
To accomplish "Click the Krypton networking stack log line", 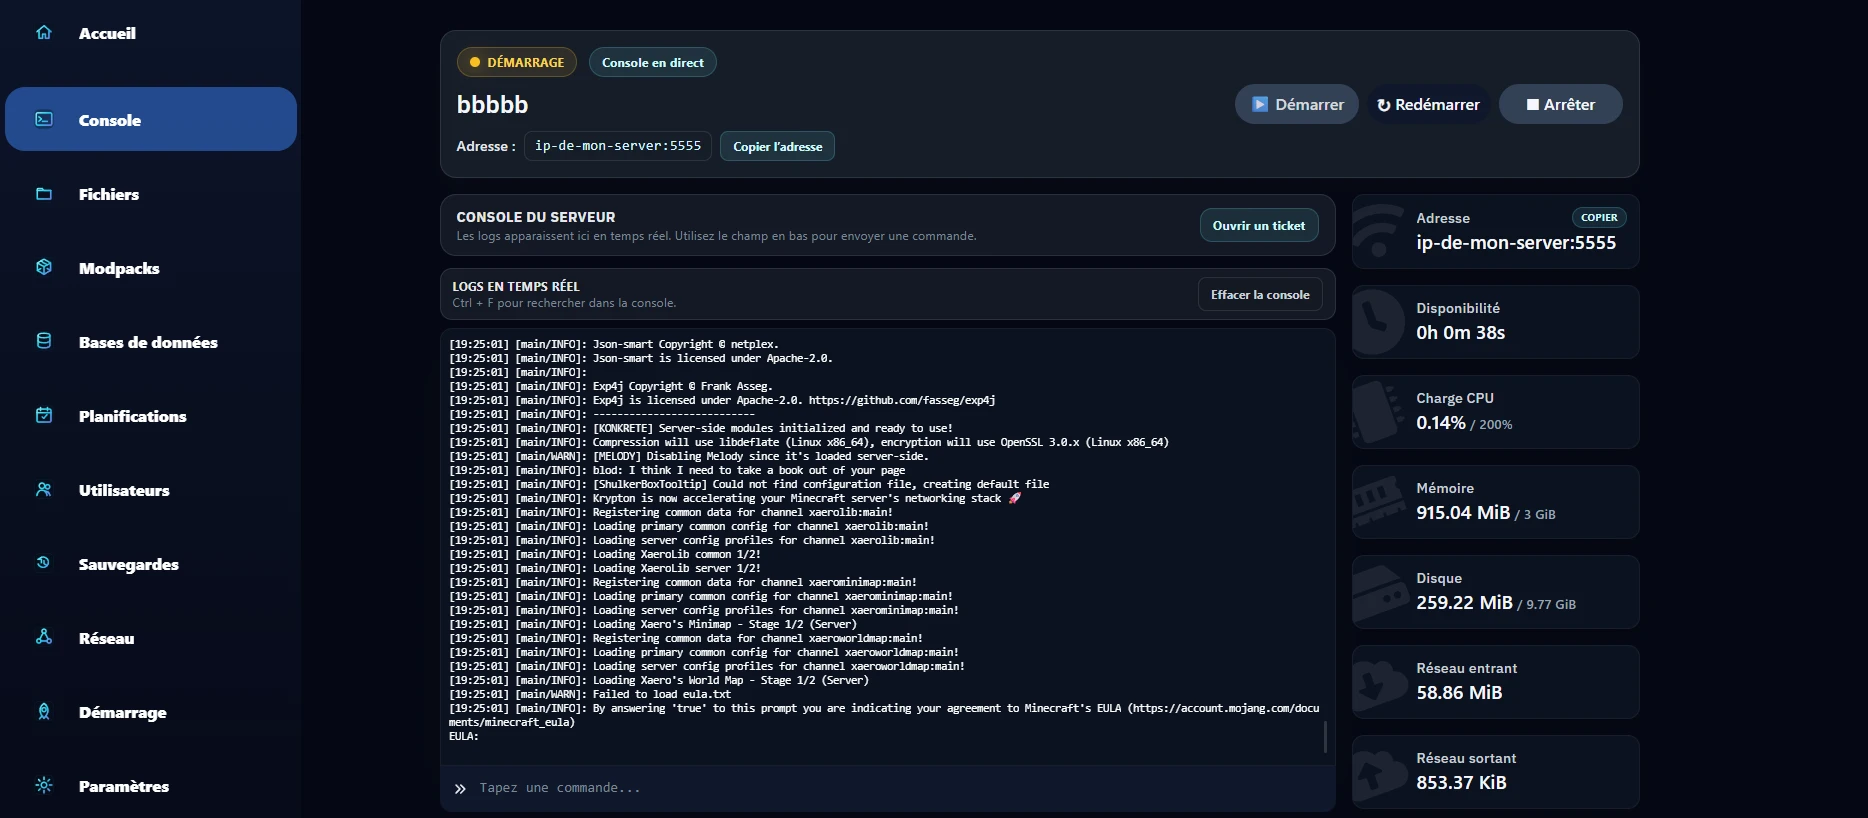I will (x=735, y=498).
